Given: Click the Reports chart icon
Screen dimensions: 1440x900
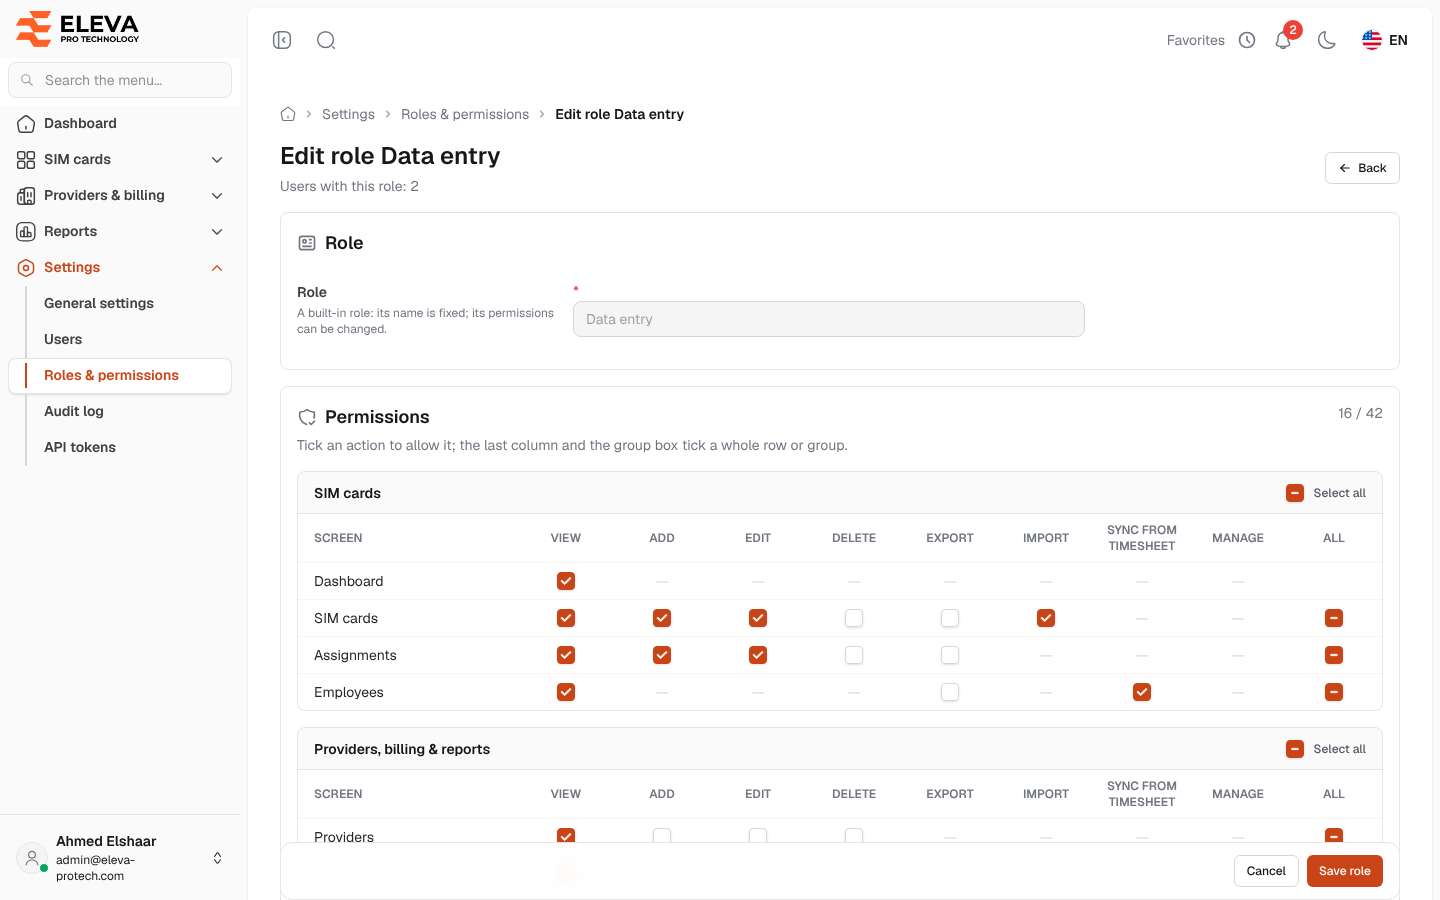Looking at the screenshot, I should click(x=26, y=232).
